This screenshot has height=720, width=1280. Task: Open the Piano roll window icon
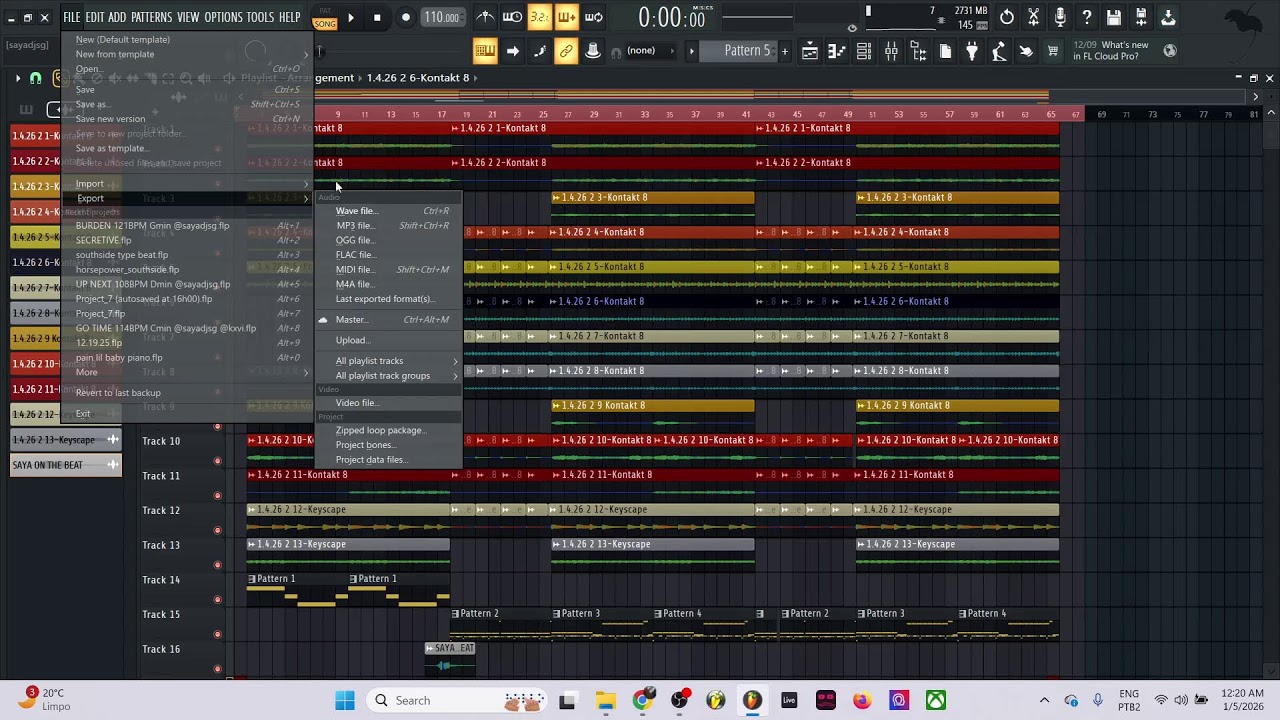coord(837,51)
